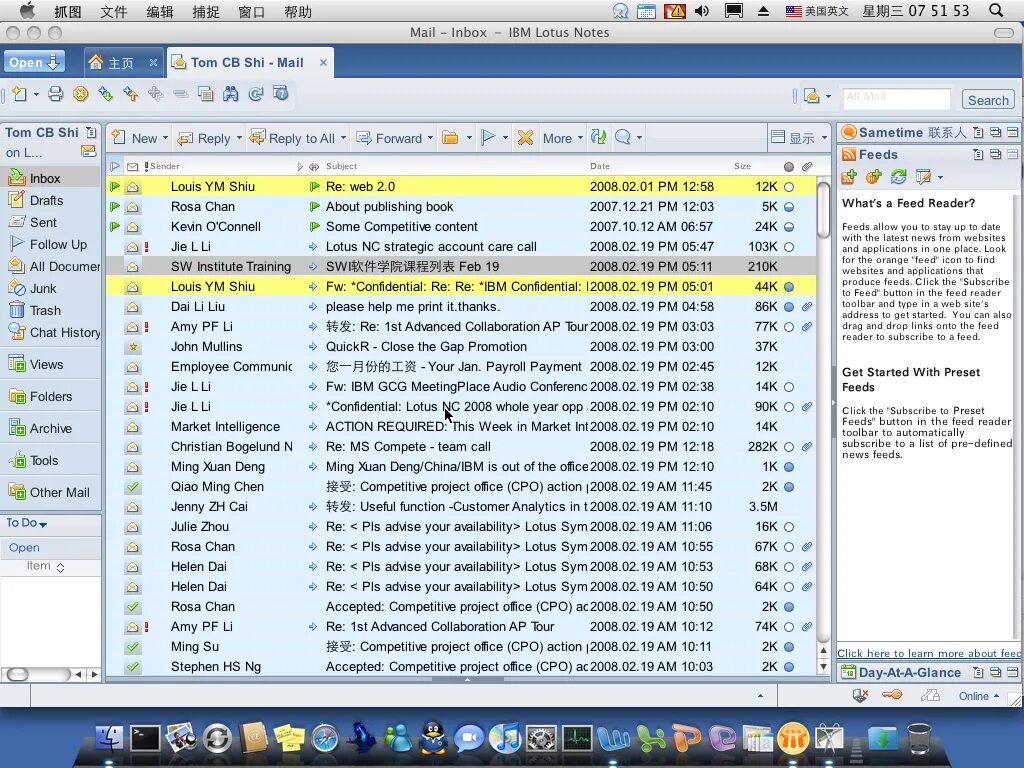The image size is (1024, 768).
Task: Open the New message dropdown arrow
Action: tap(165, 138)
